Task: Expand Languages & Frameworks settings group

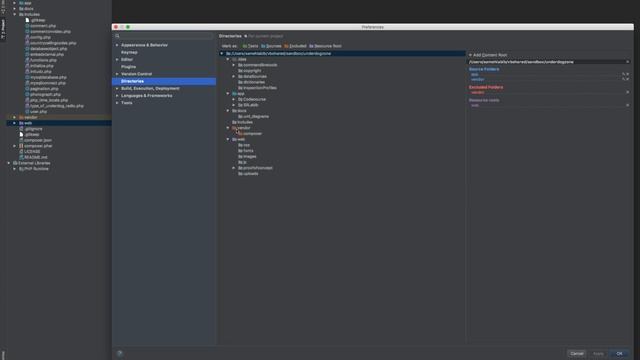Action: pos(117,96)
